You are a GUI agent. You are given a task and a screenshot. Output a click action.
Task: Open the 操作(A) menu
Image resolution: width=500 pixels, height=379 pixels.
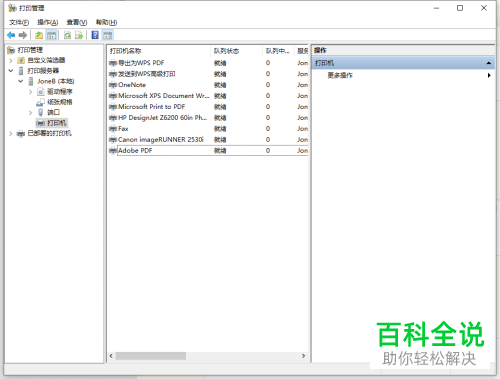(48, 22)
